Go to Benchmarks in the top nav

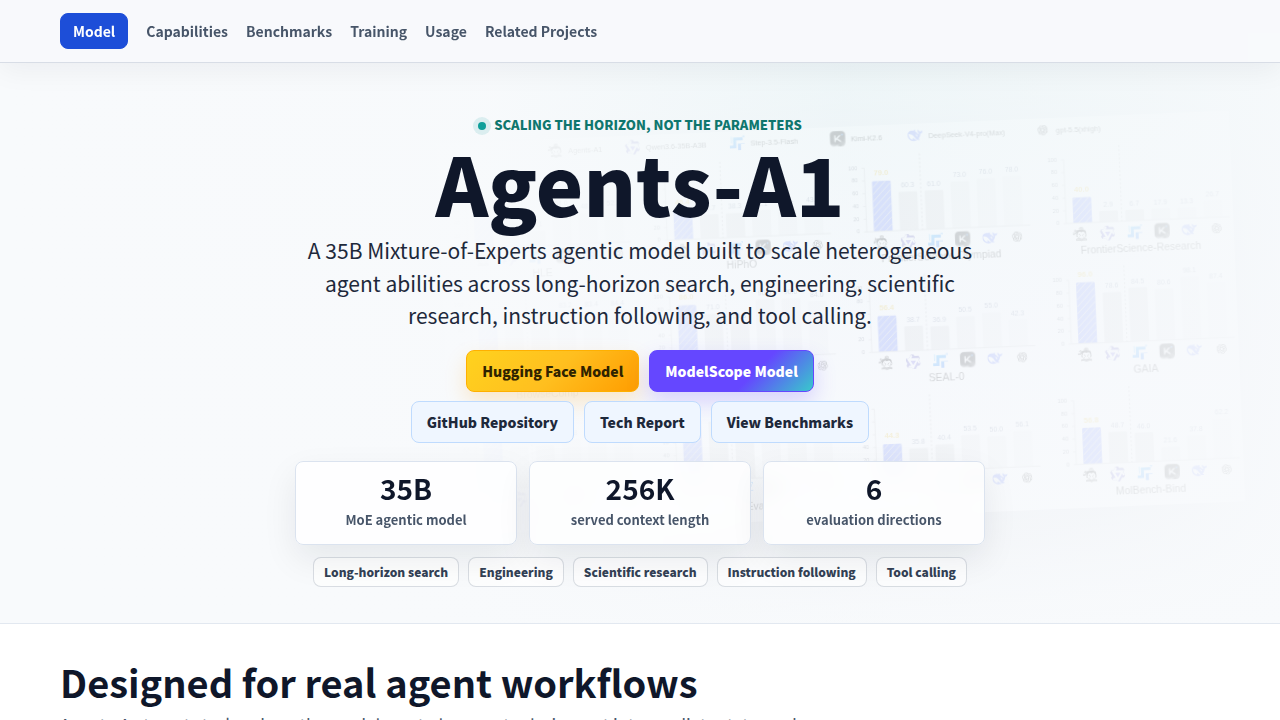coord(289,31)
